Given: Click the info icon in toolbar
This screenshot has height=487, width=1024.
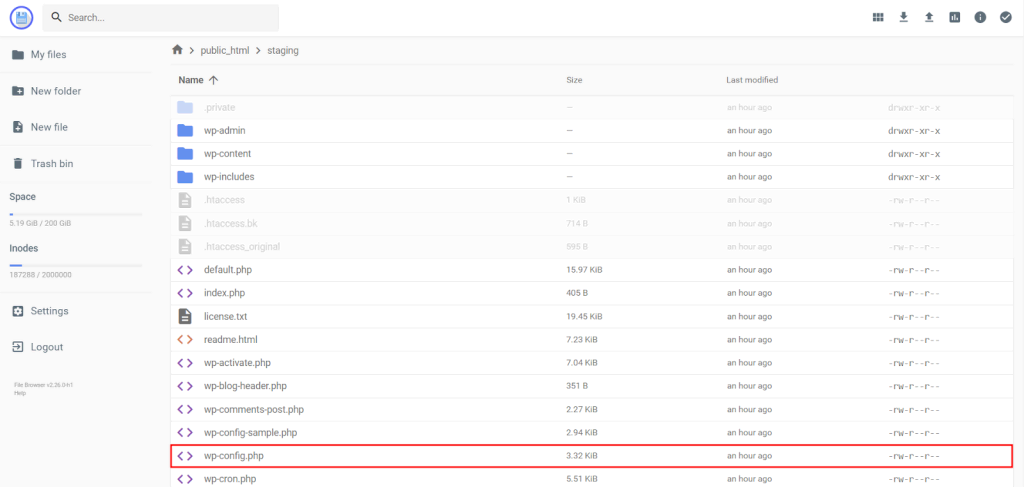Looking at the screenshot, I should pyautogui.click(x=980, y=18).
